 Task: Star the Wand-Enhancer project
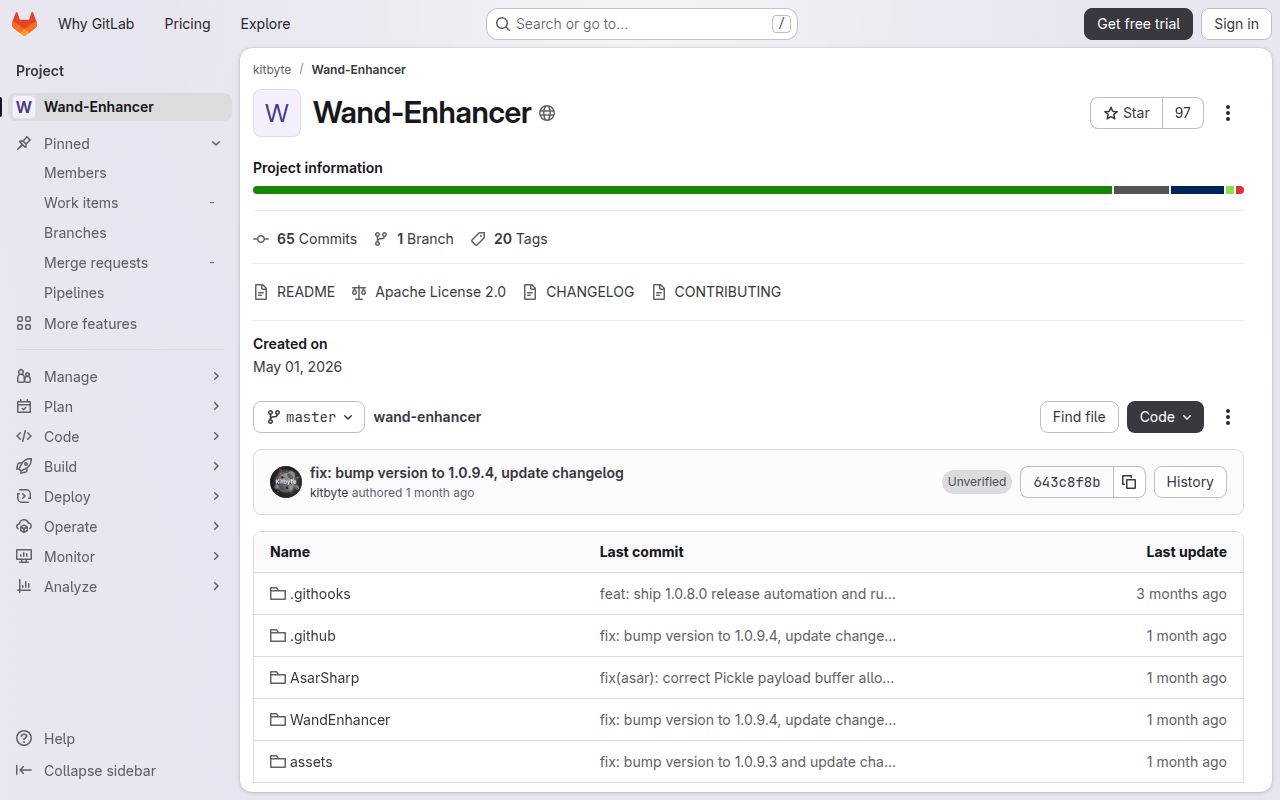point(1126,113)
